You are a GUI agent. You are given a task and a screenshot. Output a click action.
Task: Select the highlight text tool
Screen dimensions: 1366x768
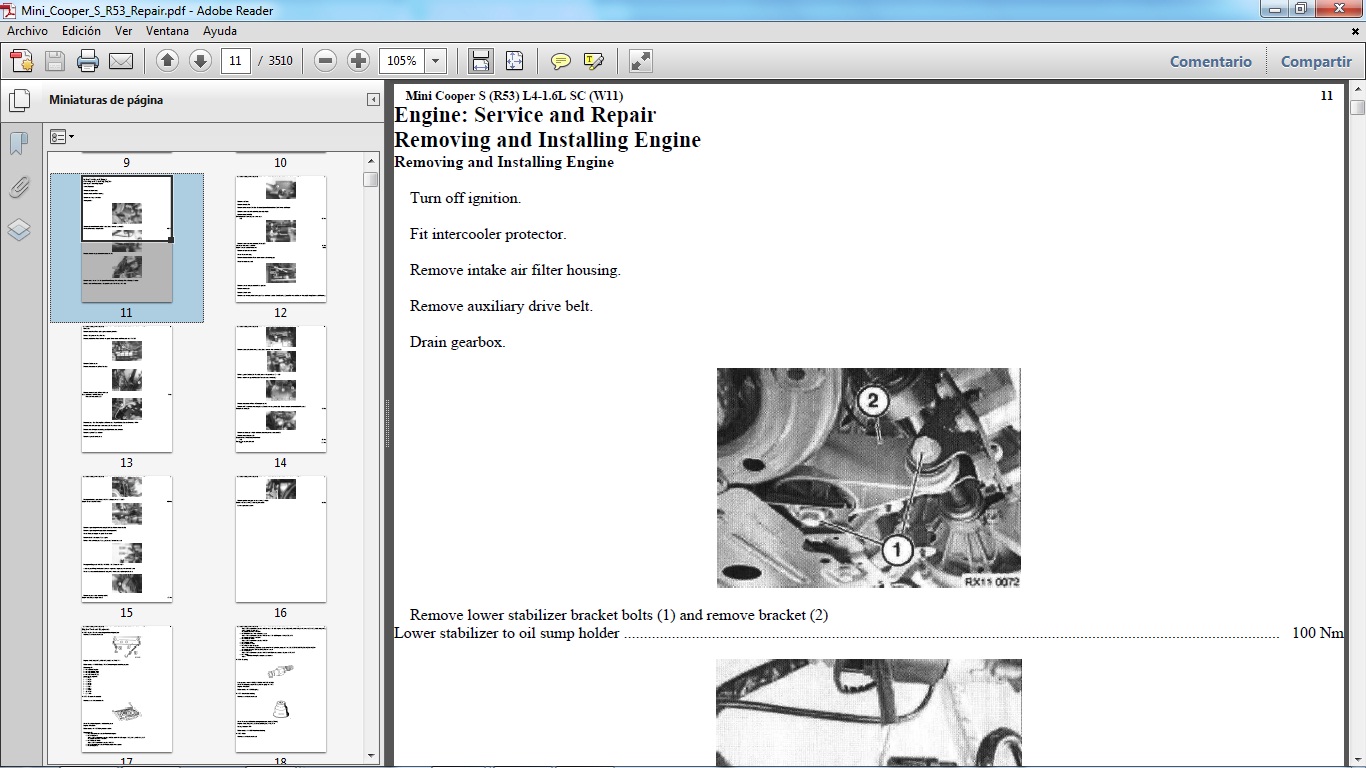(x=593, y=61)
